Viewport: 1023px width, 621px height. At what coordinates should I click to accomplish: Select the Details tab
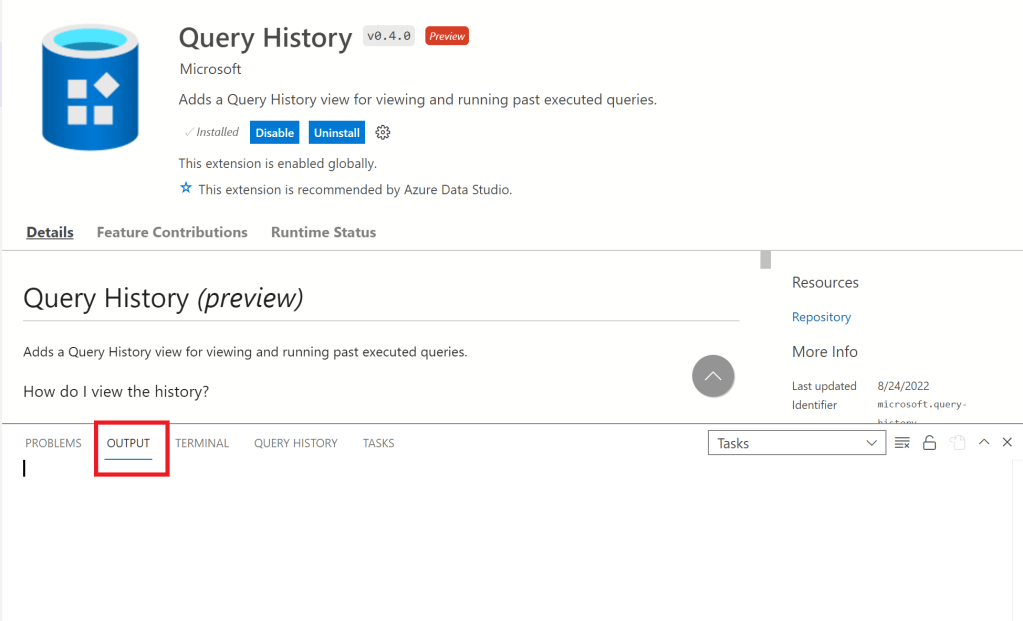(x=50, y=232)
